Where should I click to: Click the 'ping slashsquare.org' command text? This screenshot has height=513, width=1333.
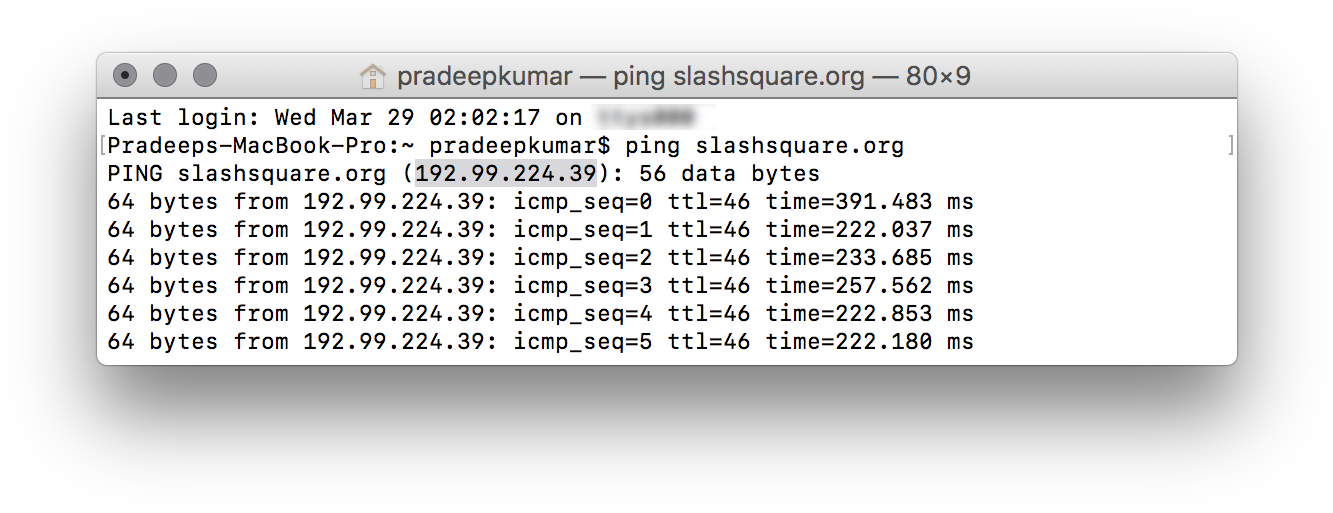point(765,146)
